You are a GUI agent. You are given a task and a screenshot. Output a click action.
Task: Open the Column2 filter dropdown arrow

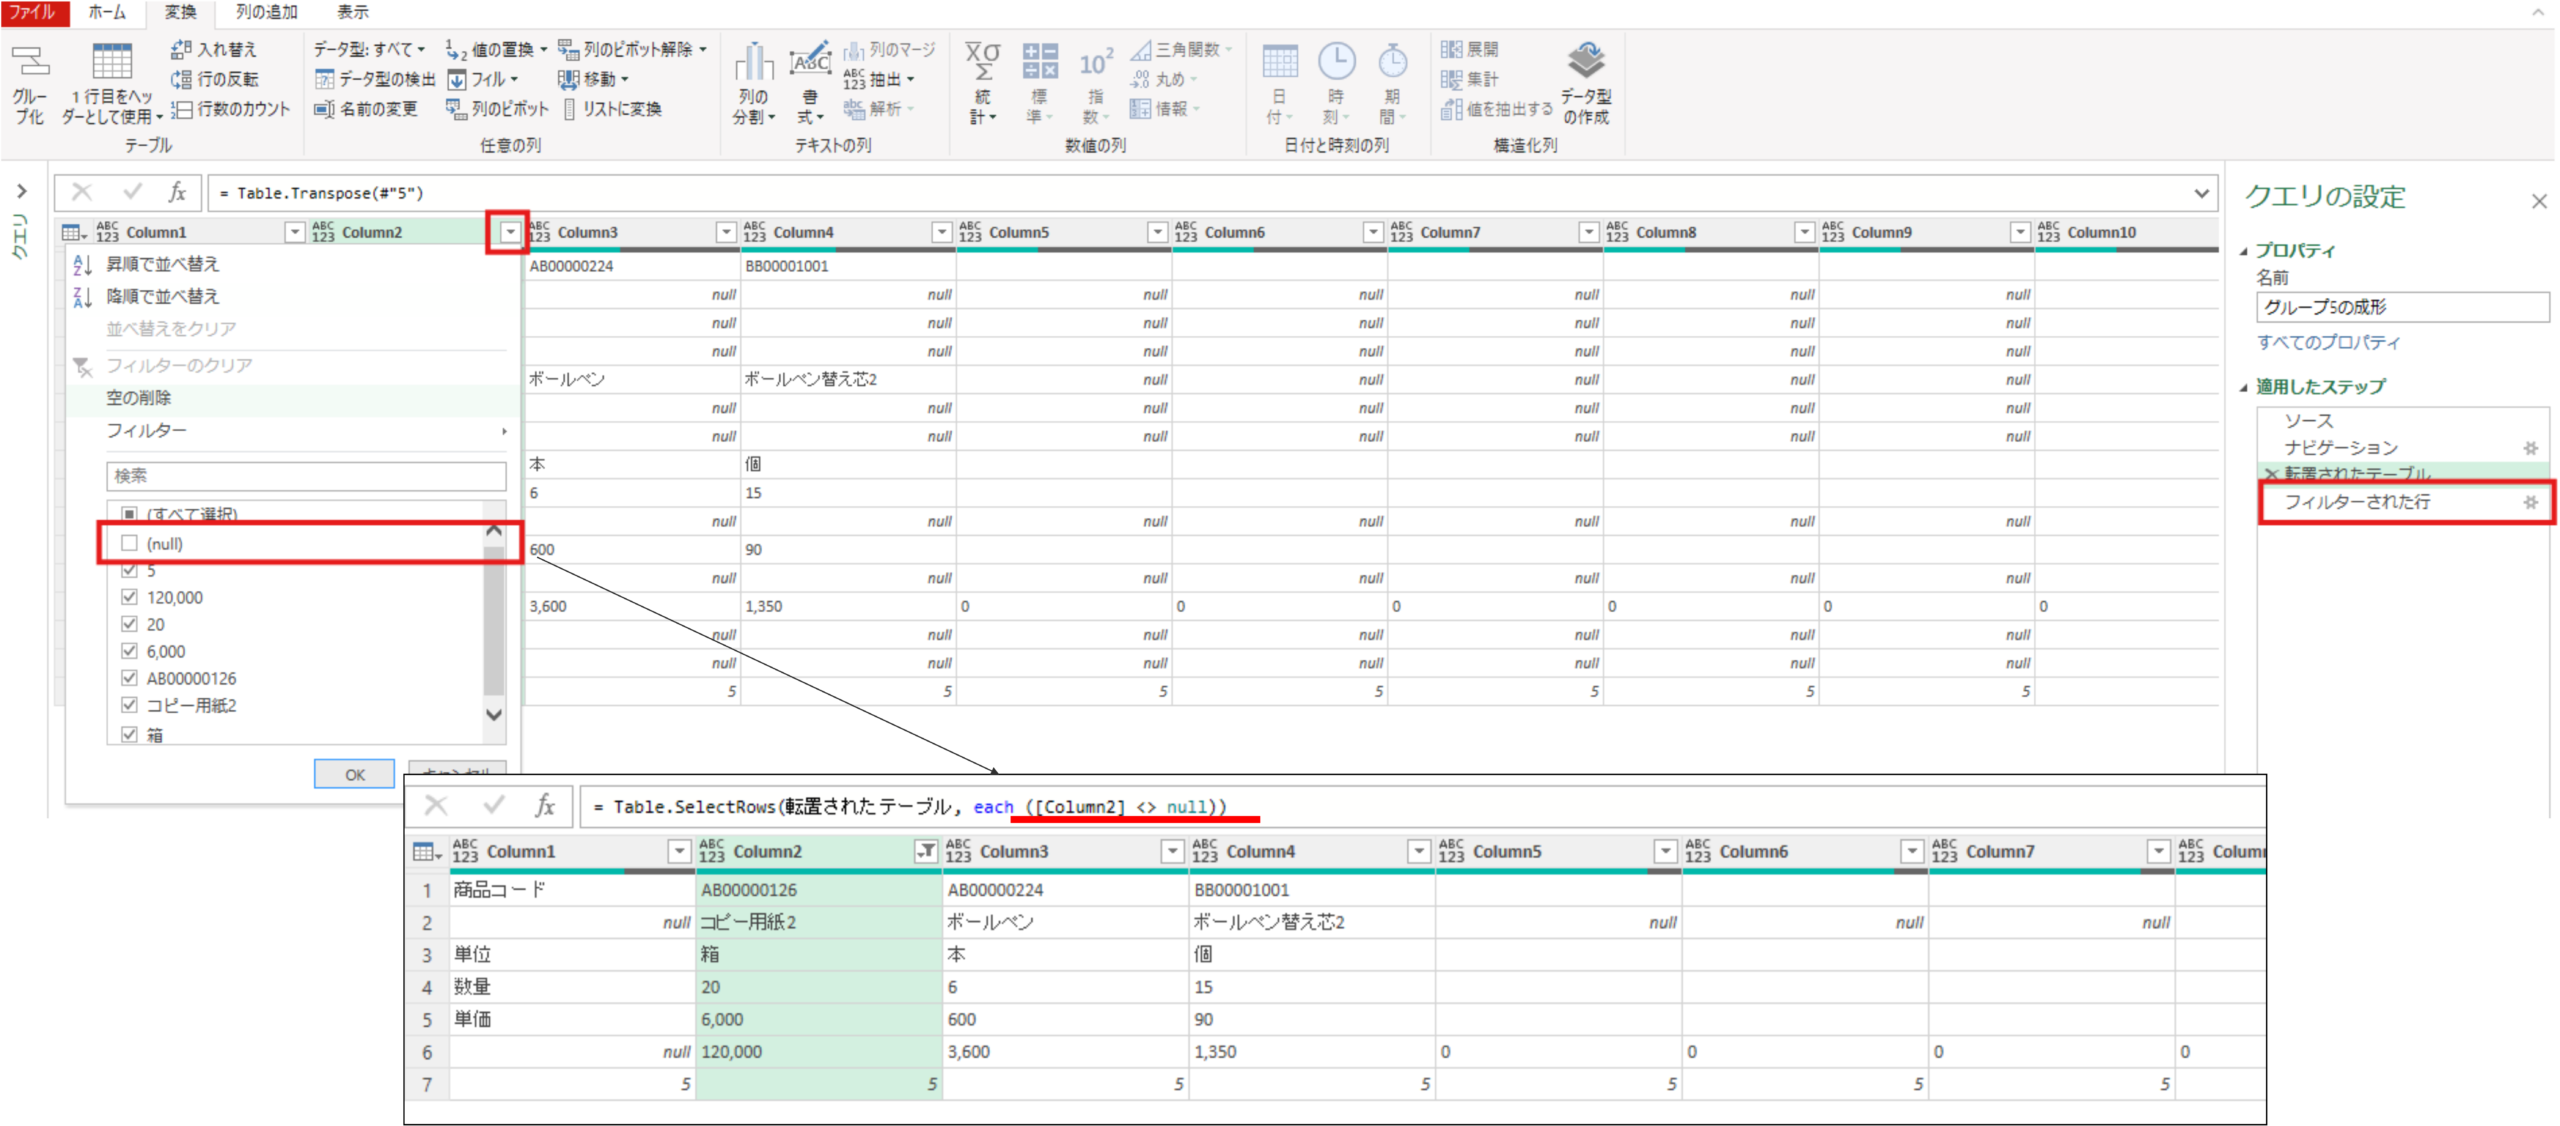(x=510, y=232)
